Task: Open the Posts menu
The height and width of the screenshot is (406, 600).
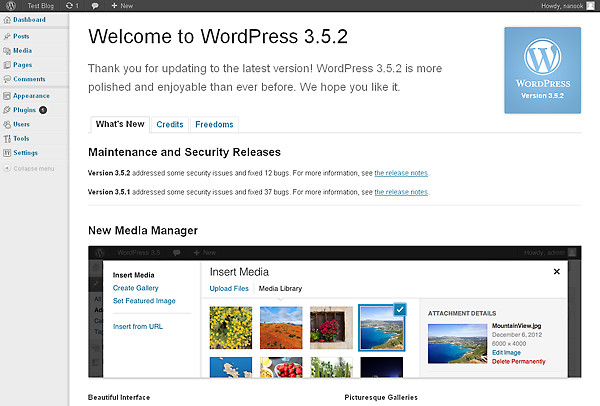Action: click(21, 36)
